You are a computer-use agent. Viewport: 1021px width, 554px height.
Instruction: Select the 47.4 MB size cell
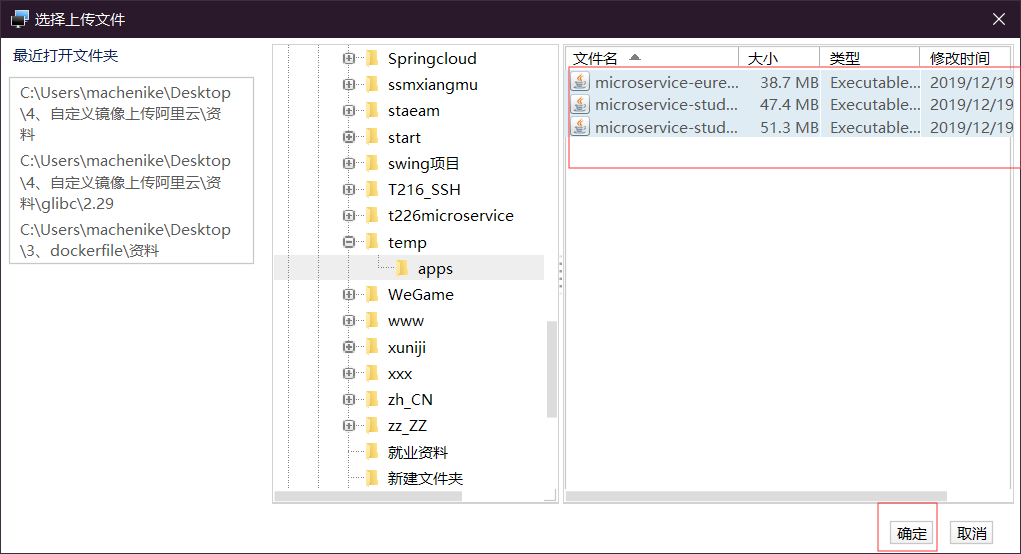(x=788, y=104)
